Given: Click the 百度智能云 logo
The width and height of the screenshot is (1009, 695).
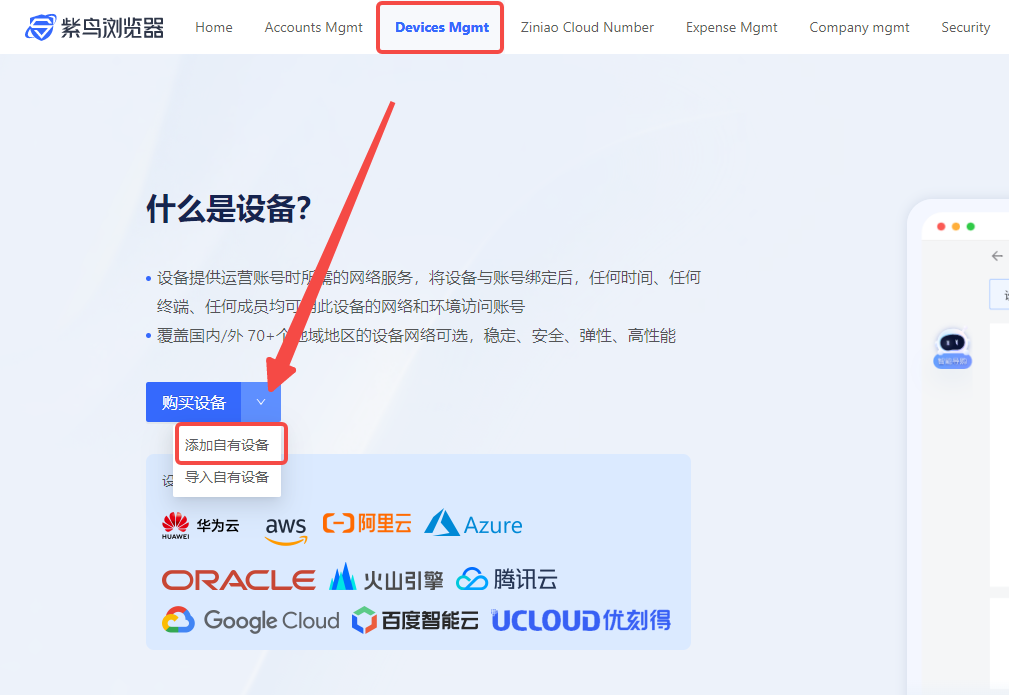Looking at the screenshot, I should point(415,620).
